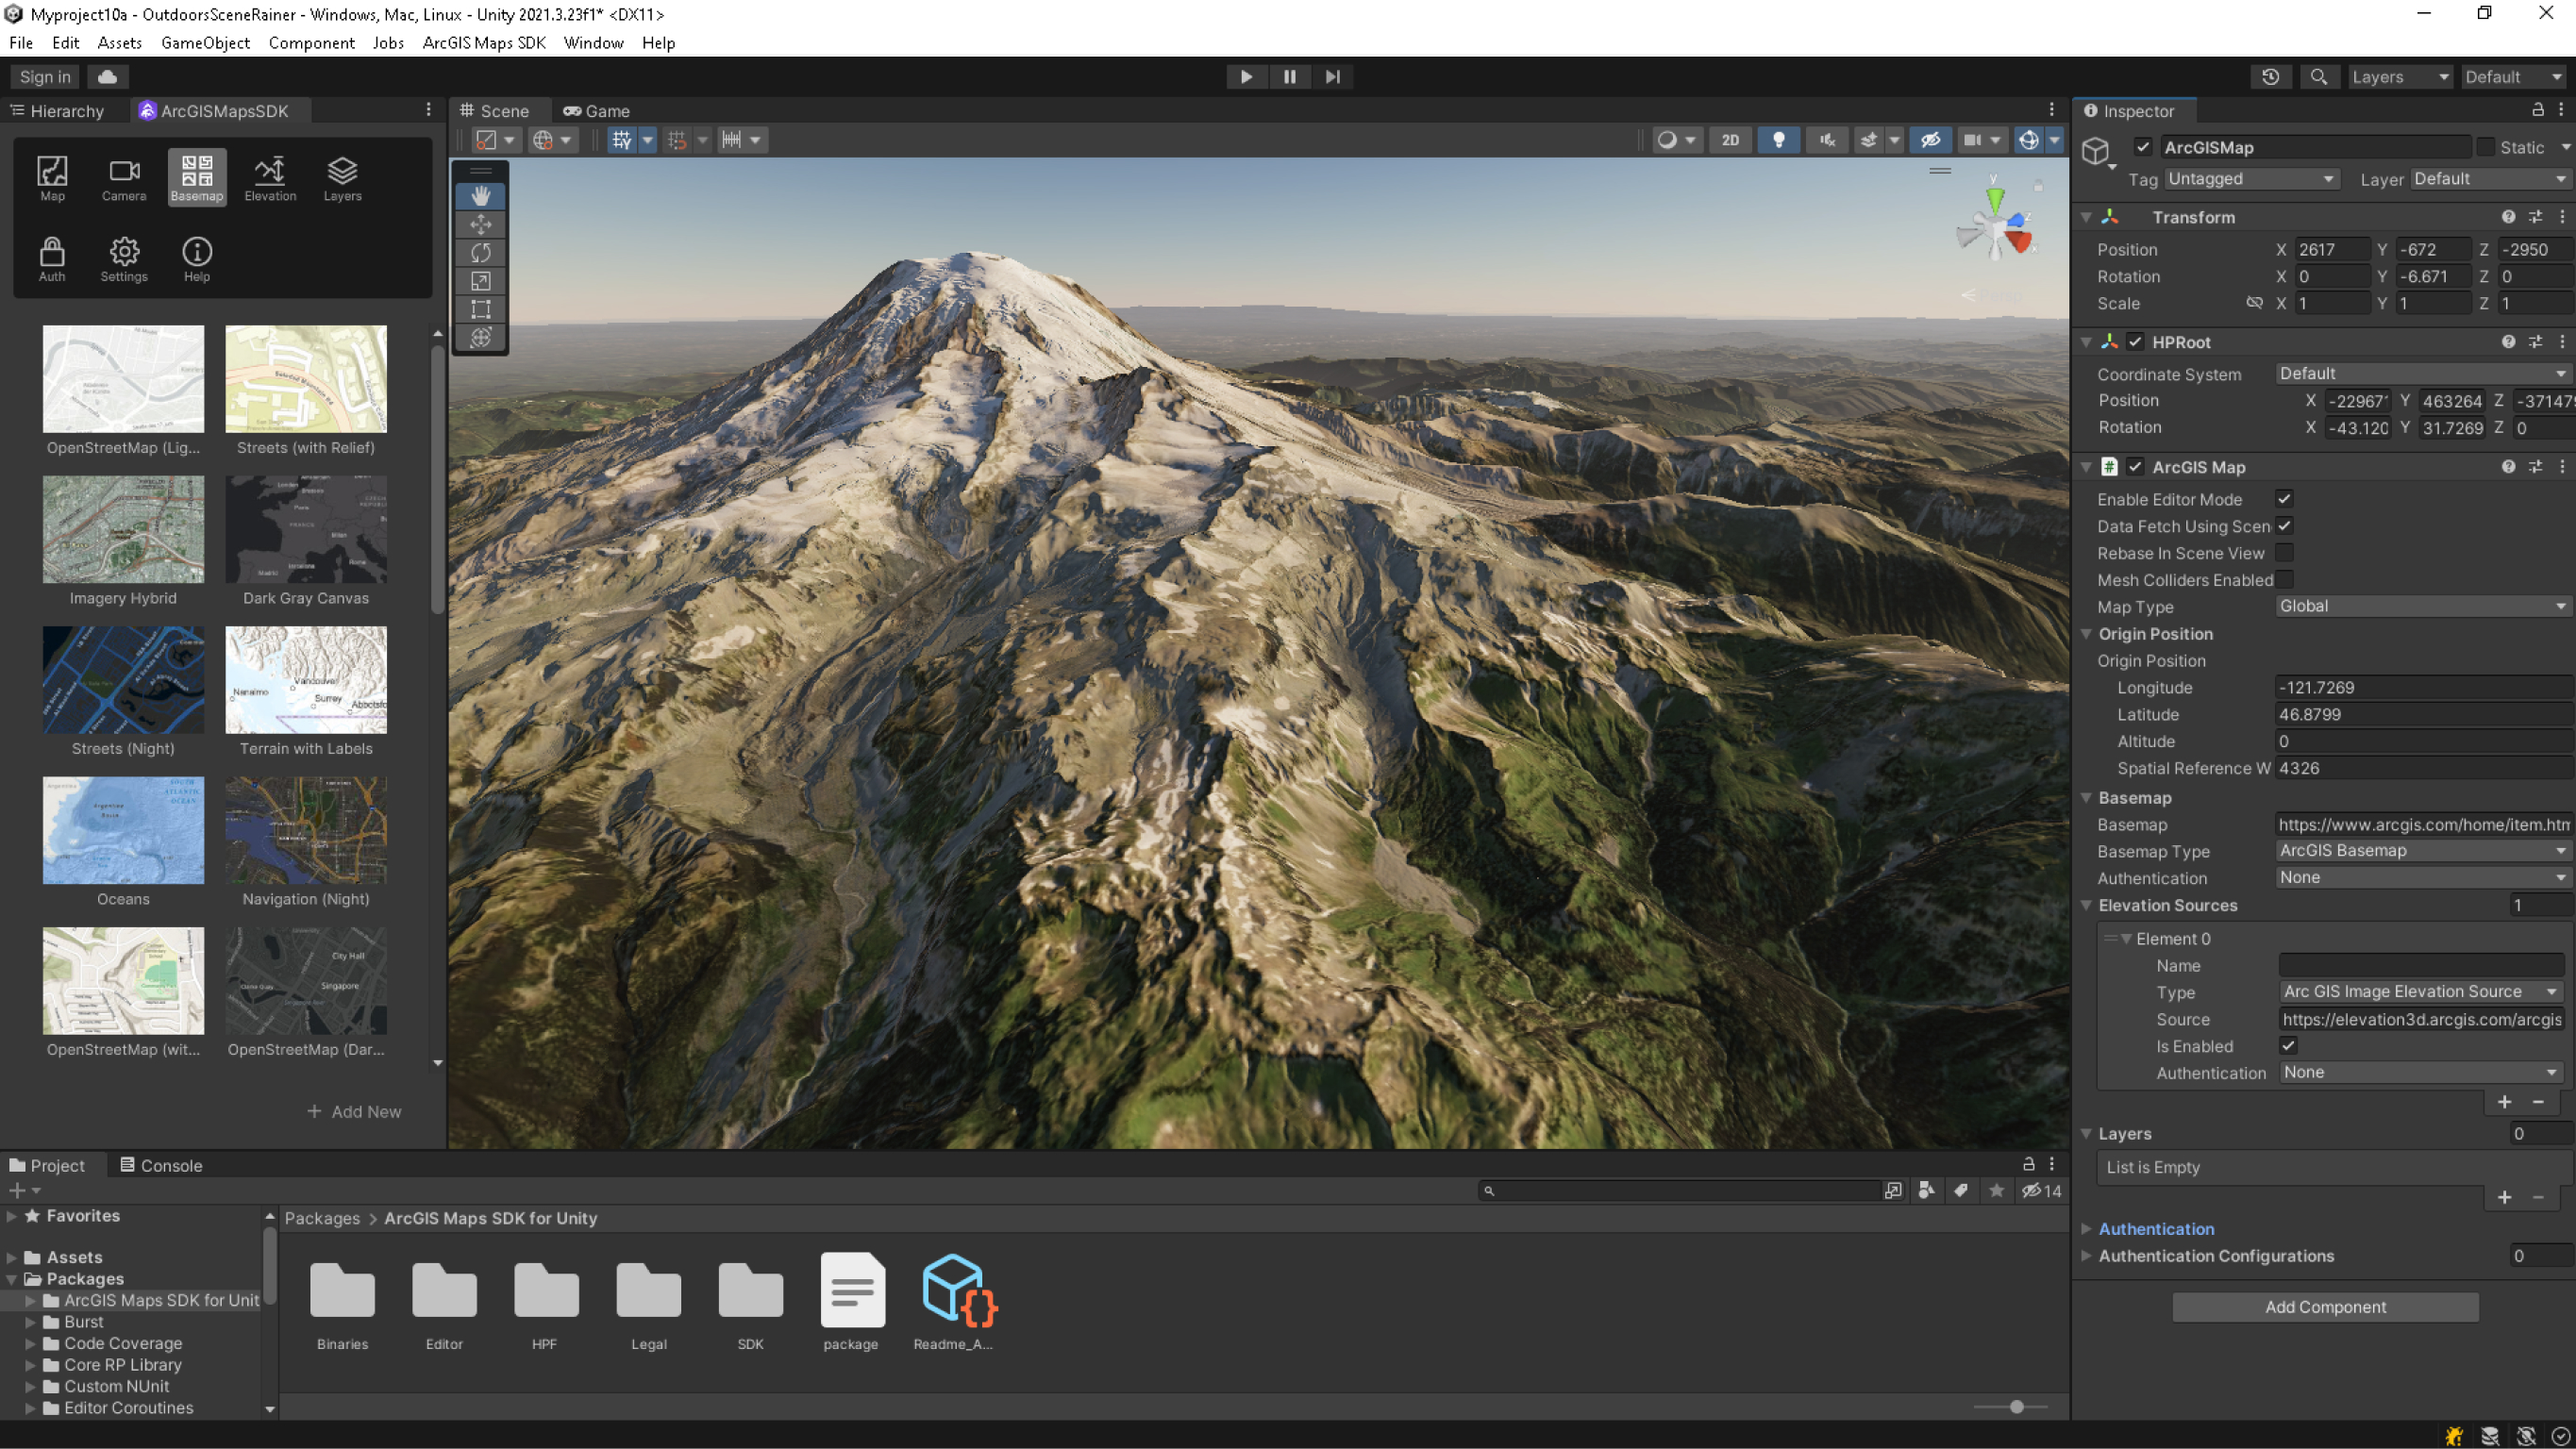Open the Map tool in ArcGISMapsSDK panel

point(52,178)
